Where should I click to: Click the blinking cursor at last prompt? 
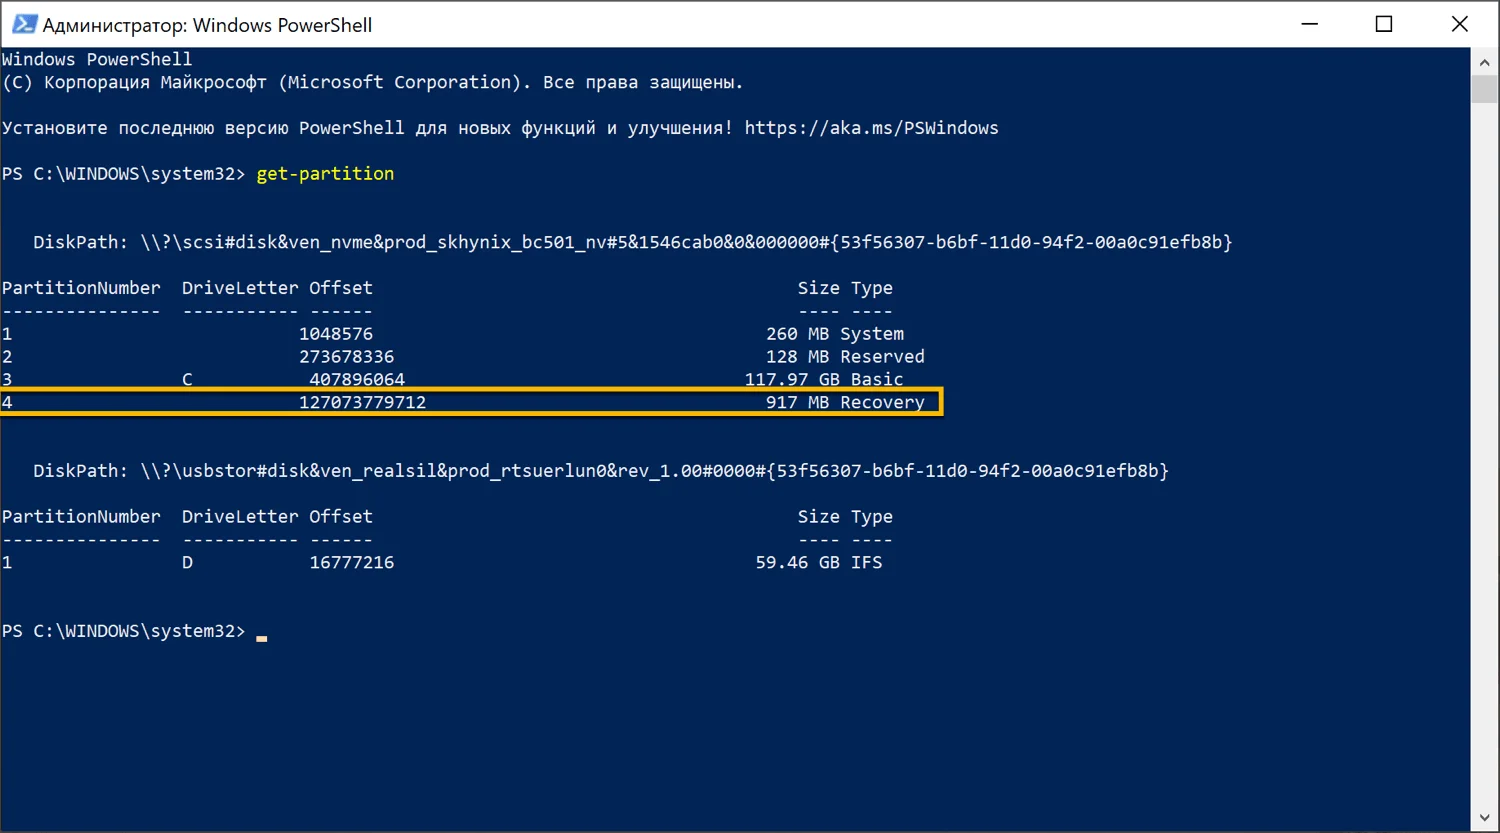(x=261, y=635)
